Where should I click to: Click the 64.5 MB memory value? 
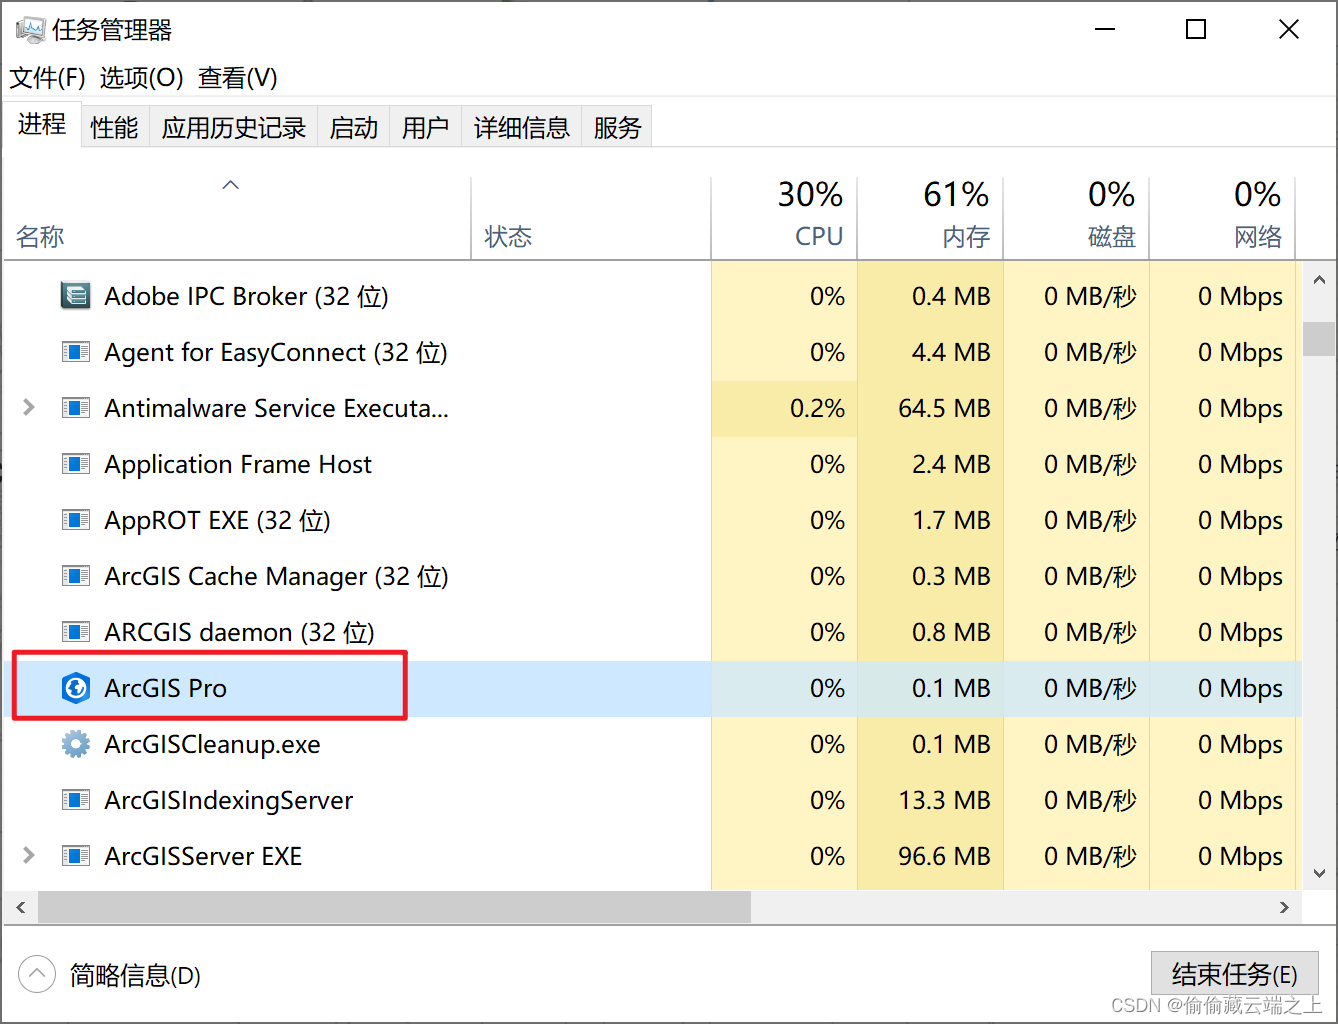click(944, 408)
